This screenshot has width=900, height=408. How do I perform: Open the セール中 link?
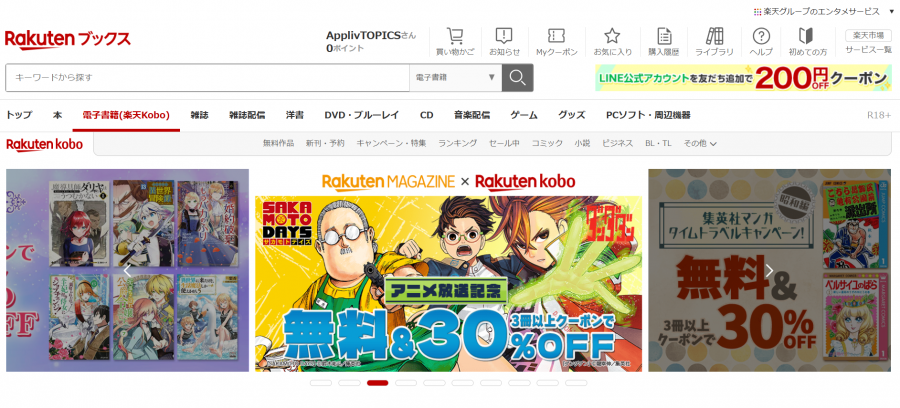505,143
